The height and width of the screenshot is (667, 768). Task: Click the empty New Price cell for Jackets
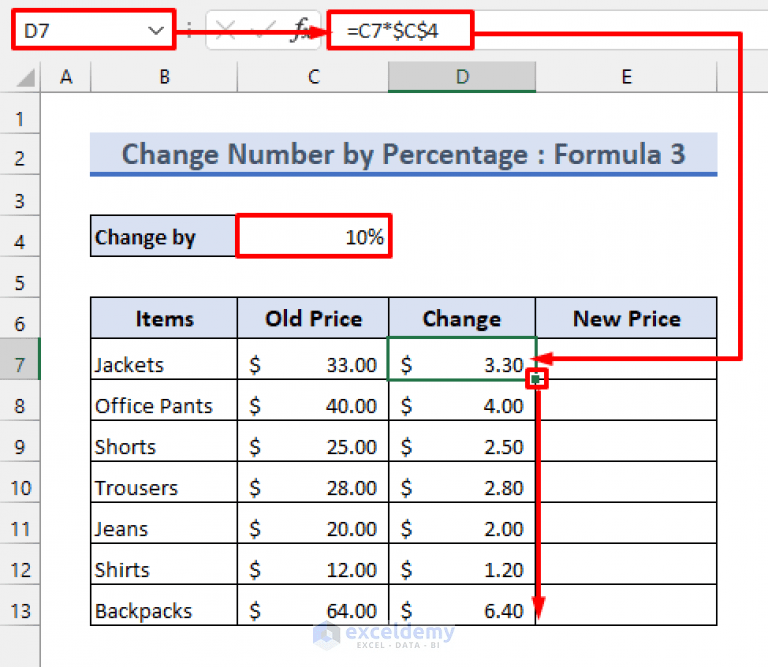pos(626,359)
